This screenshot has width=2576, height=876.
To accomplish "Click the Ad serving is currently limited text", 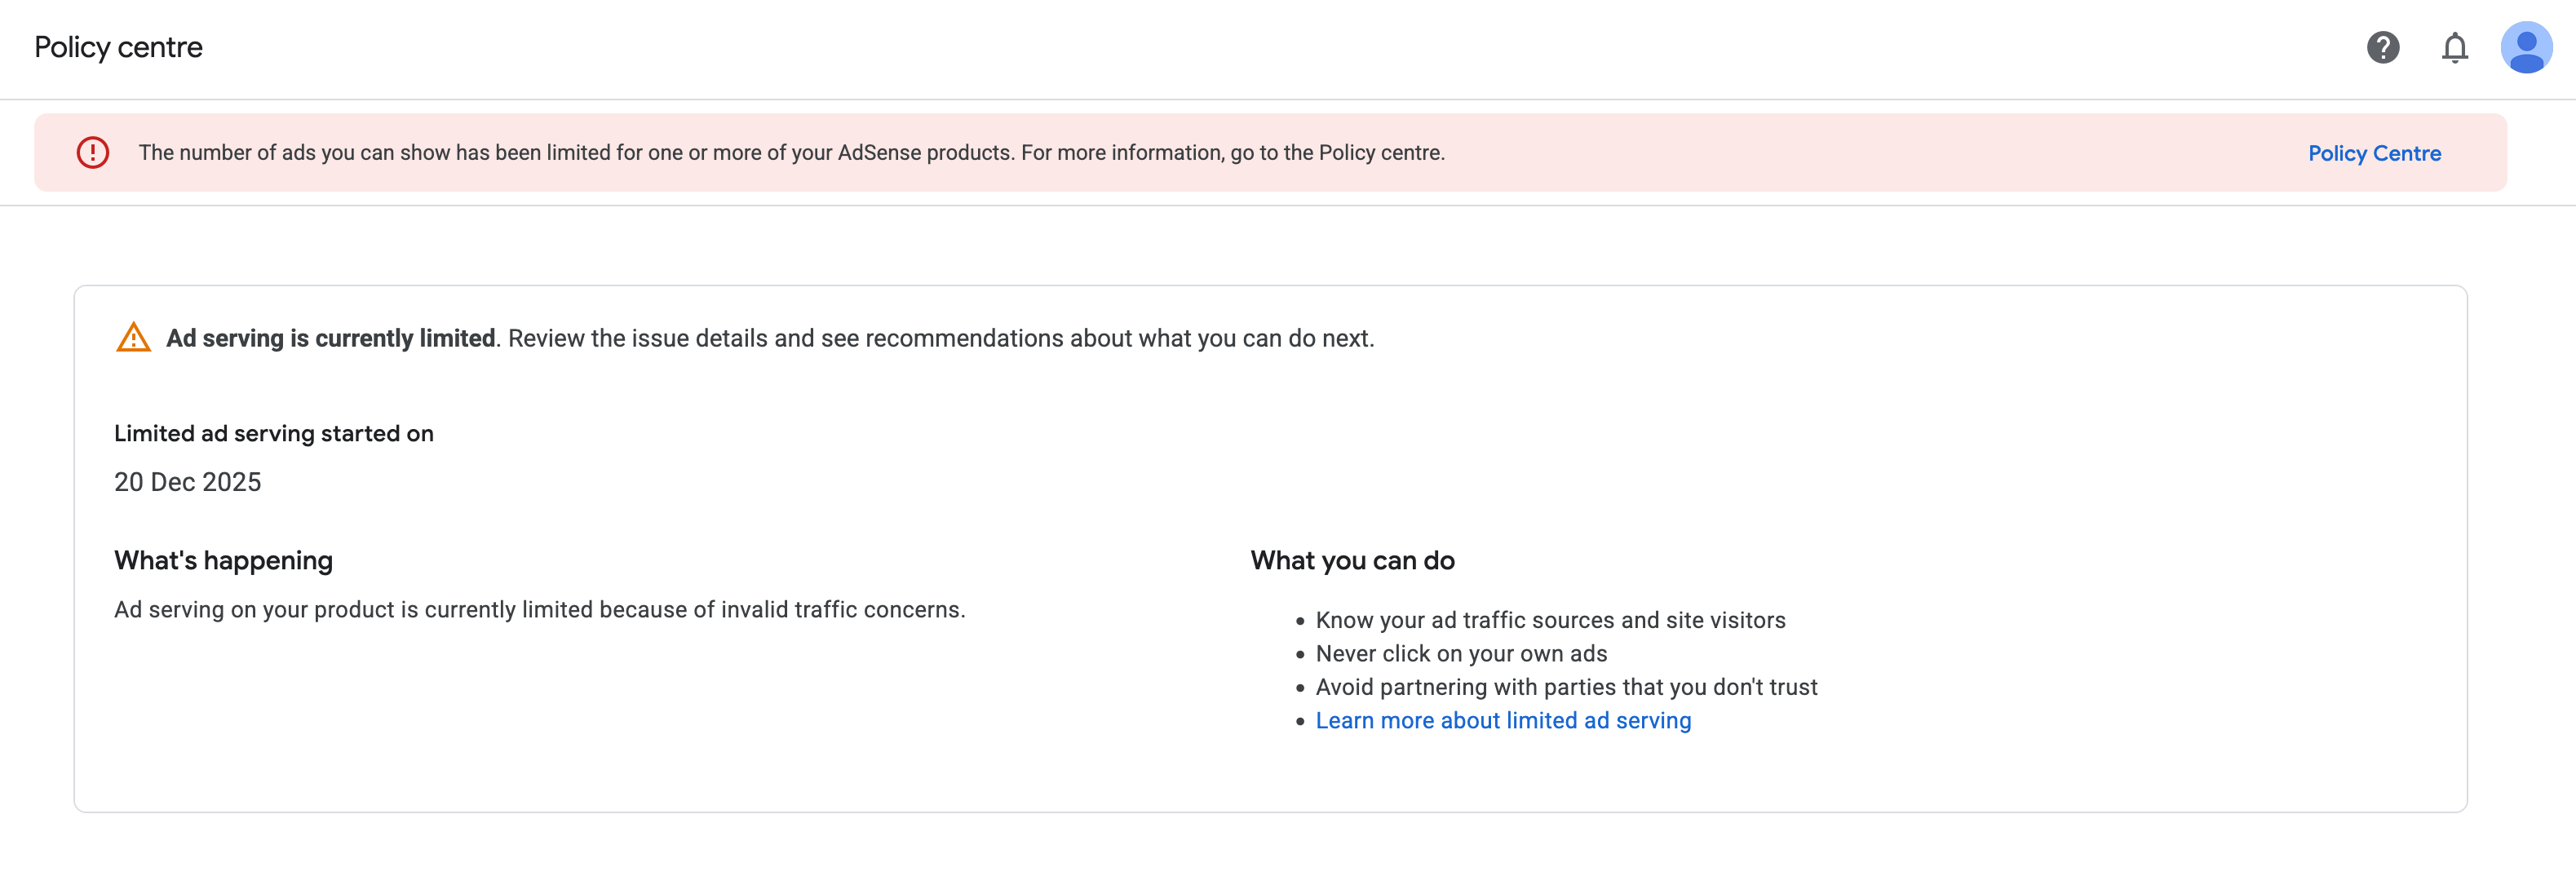I will [x=331, y=338].
